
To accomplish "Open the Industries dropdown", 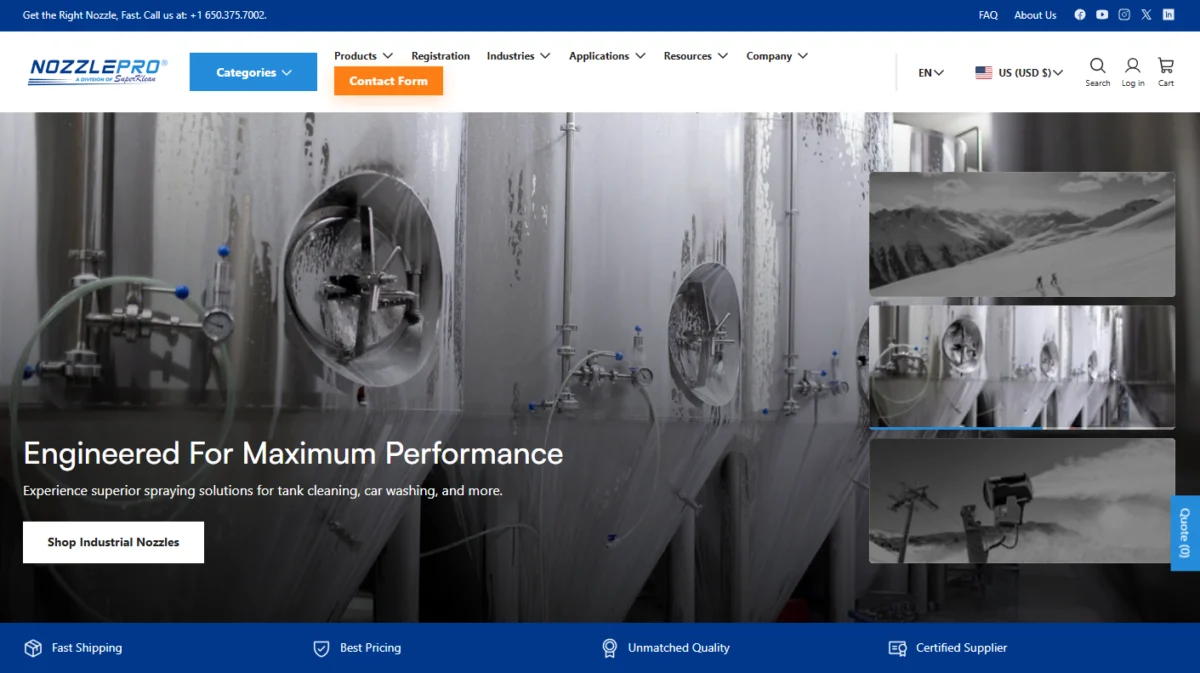I will (518, 56).
